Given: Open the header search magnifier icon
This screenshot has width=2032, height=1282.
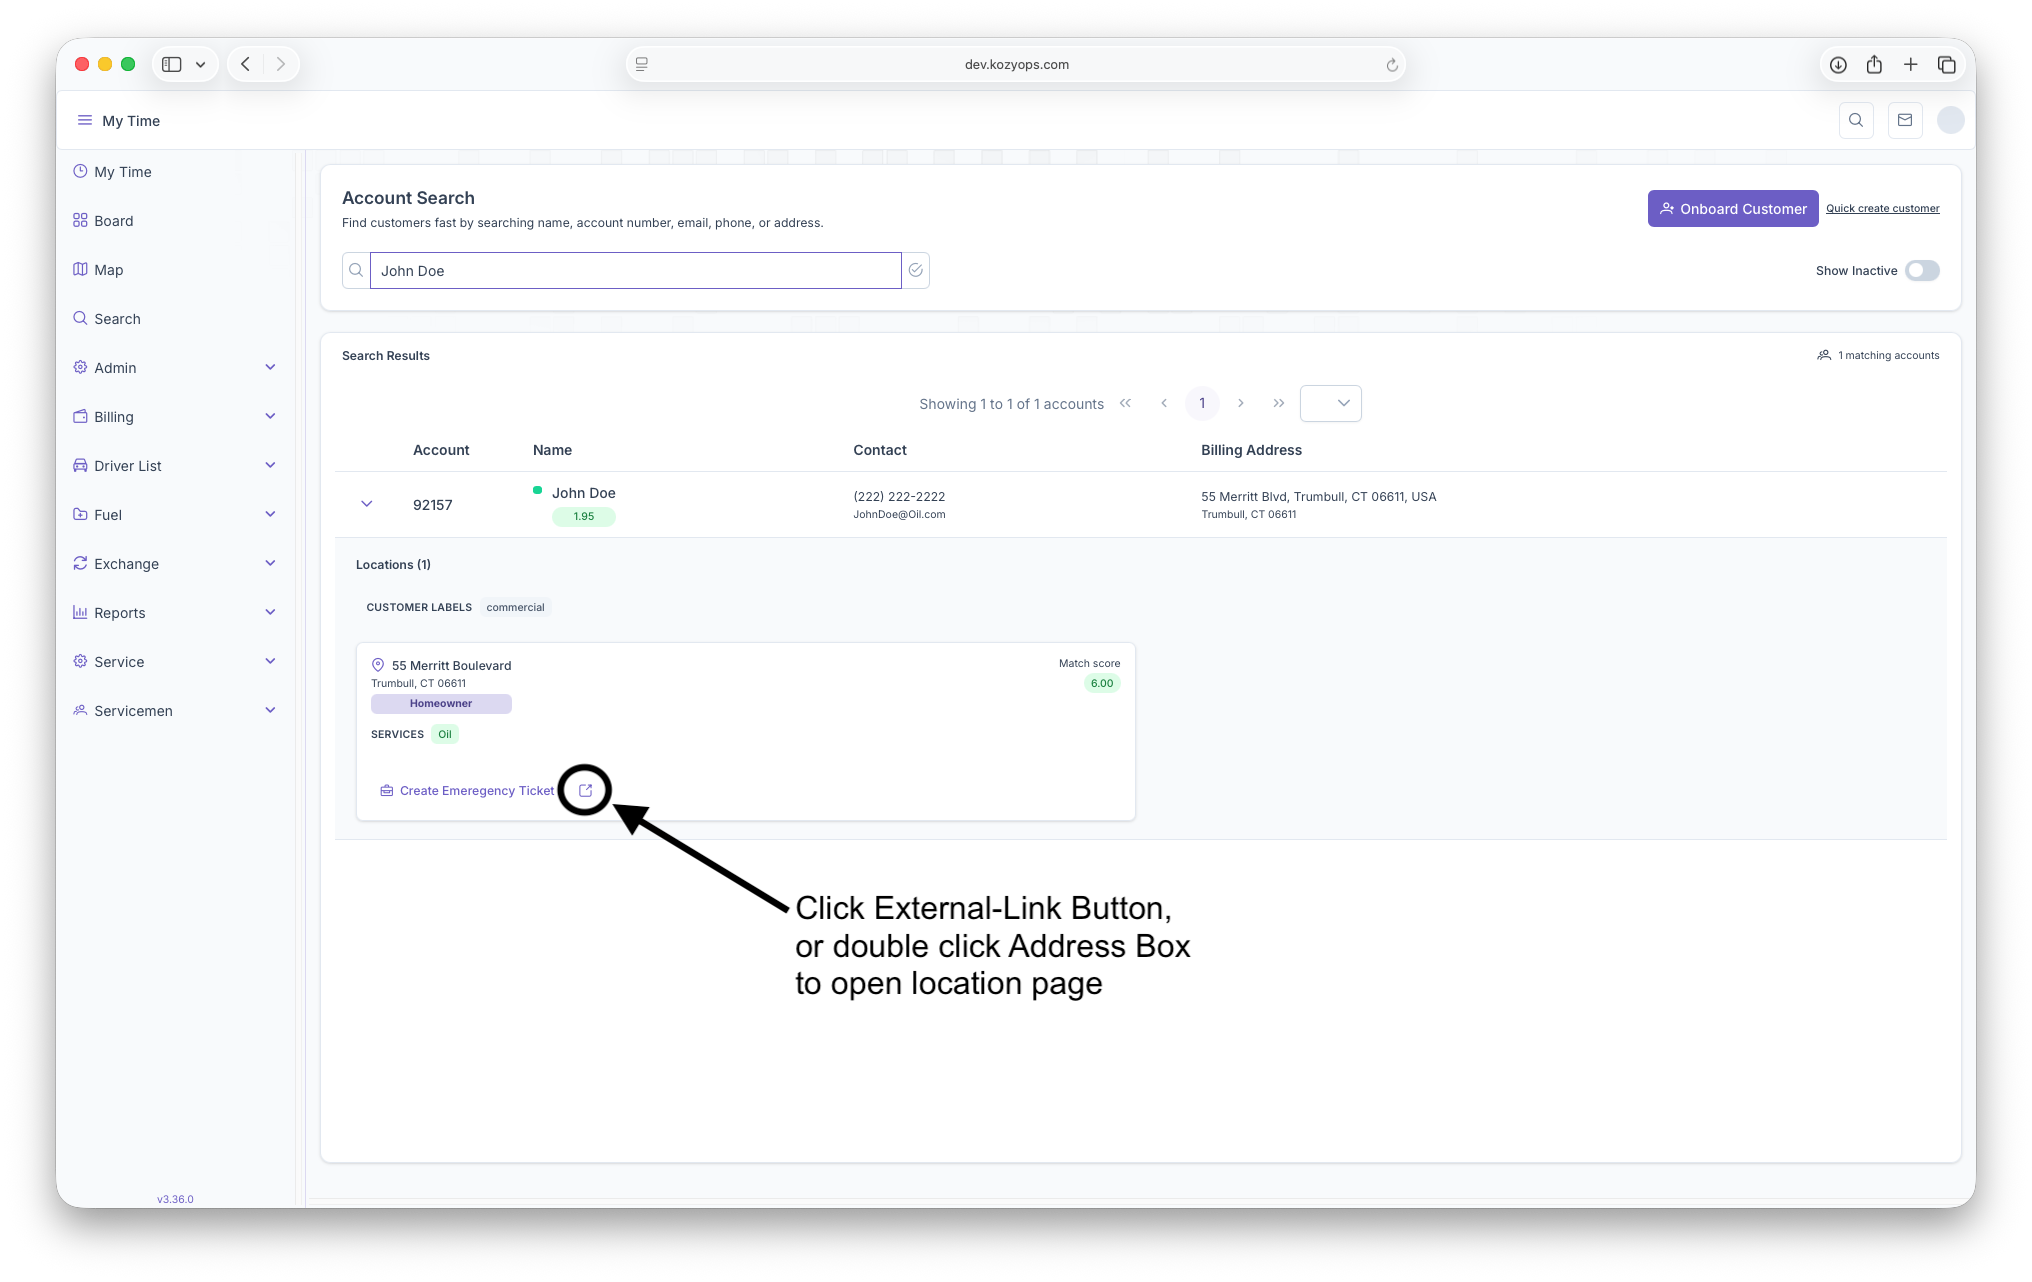Looking at the screenshot, I should click(x=1856, y=120).
